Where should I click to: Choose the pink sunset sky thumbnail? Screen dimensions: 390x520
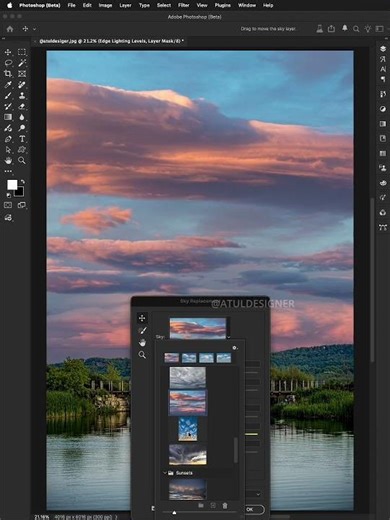click(x=188, y=403)
